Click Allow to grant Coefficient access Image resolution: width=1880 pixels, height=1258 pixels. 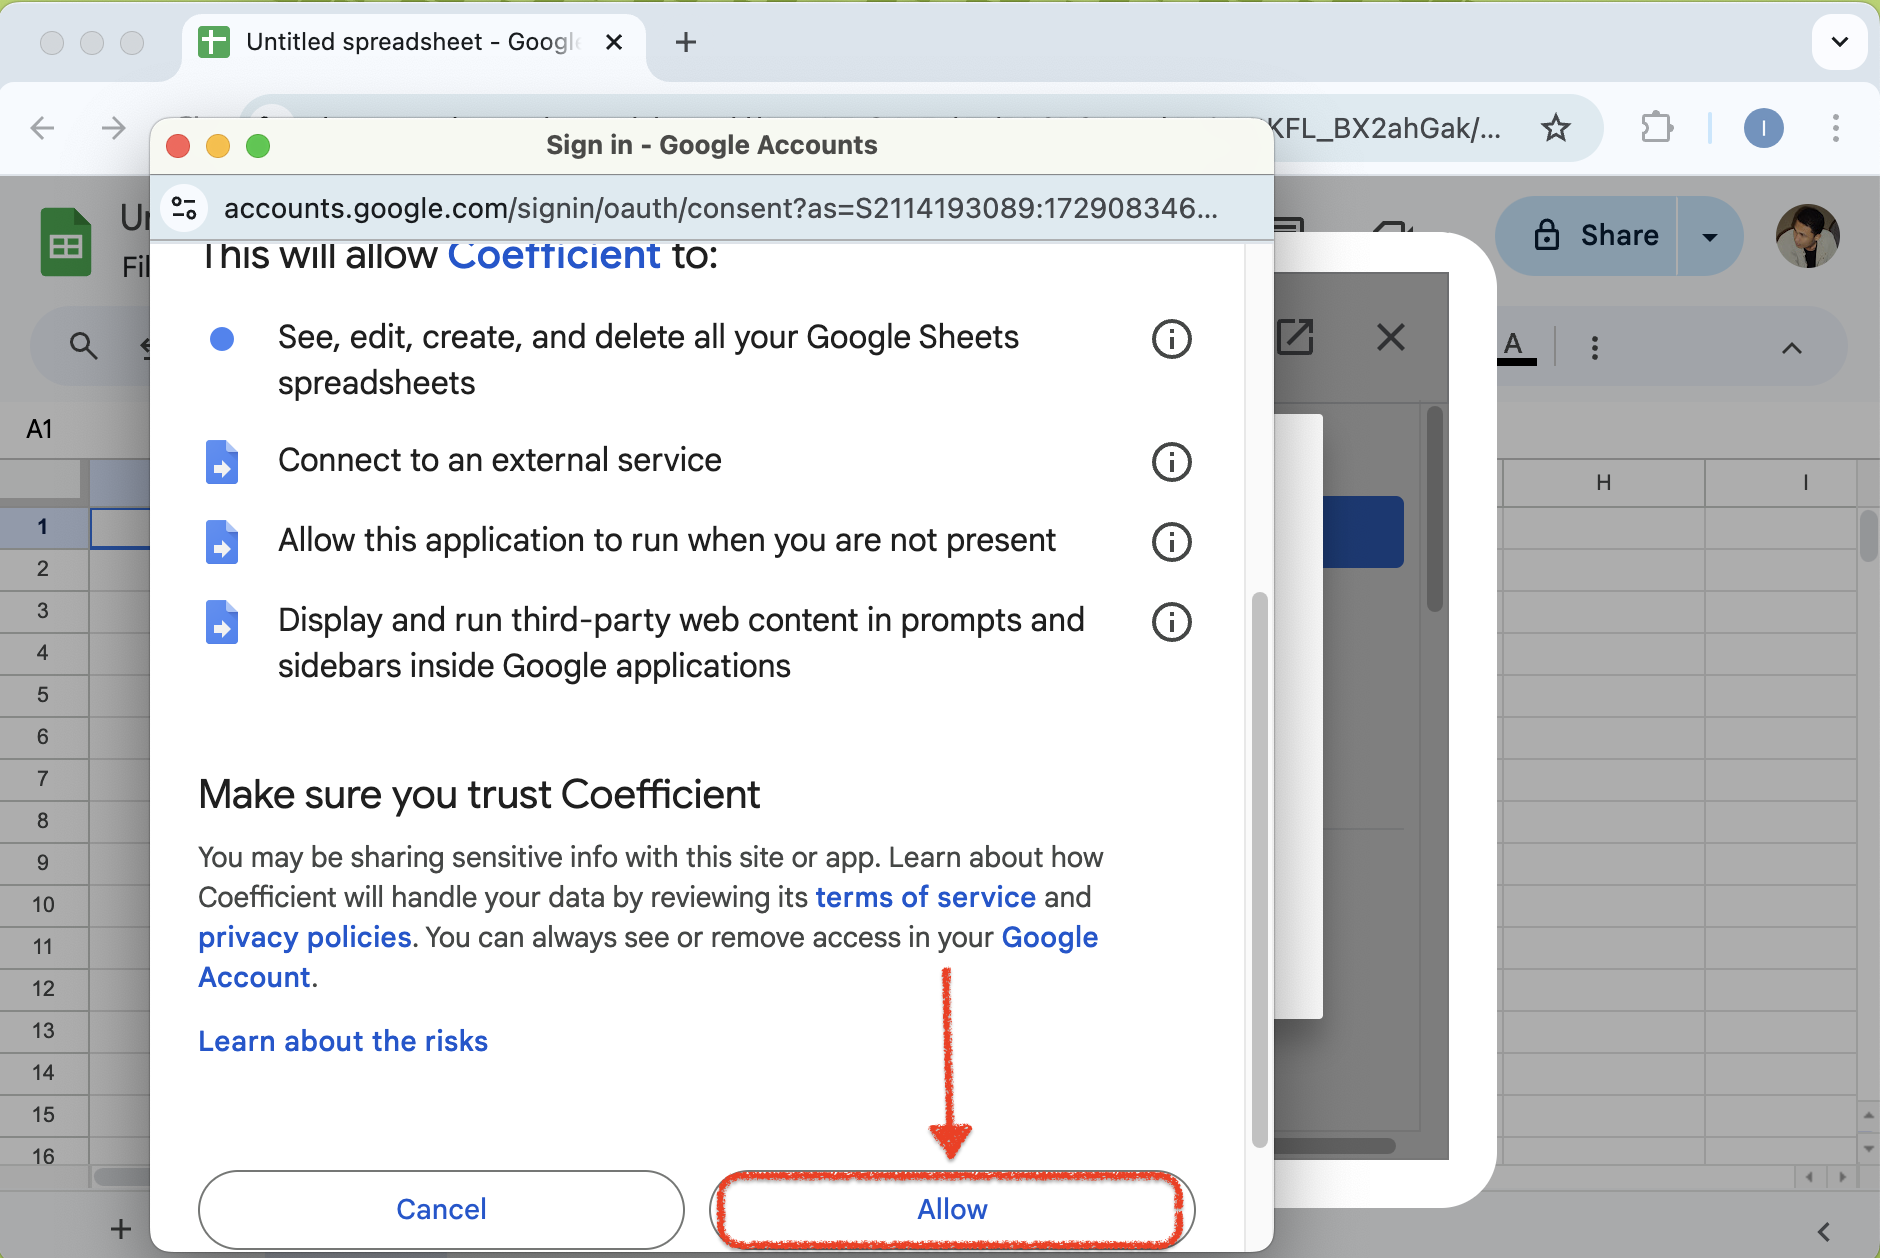coord(952,1209)
